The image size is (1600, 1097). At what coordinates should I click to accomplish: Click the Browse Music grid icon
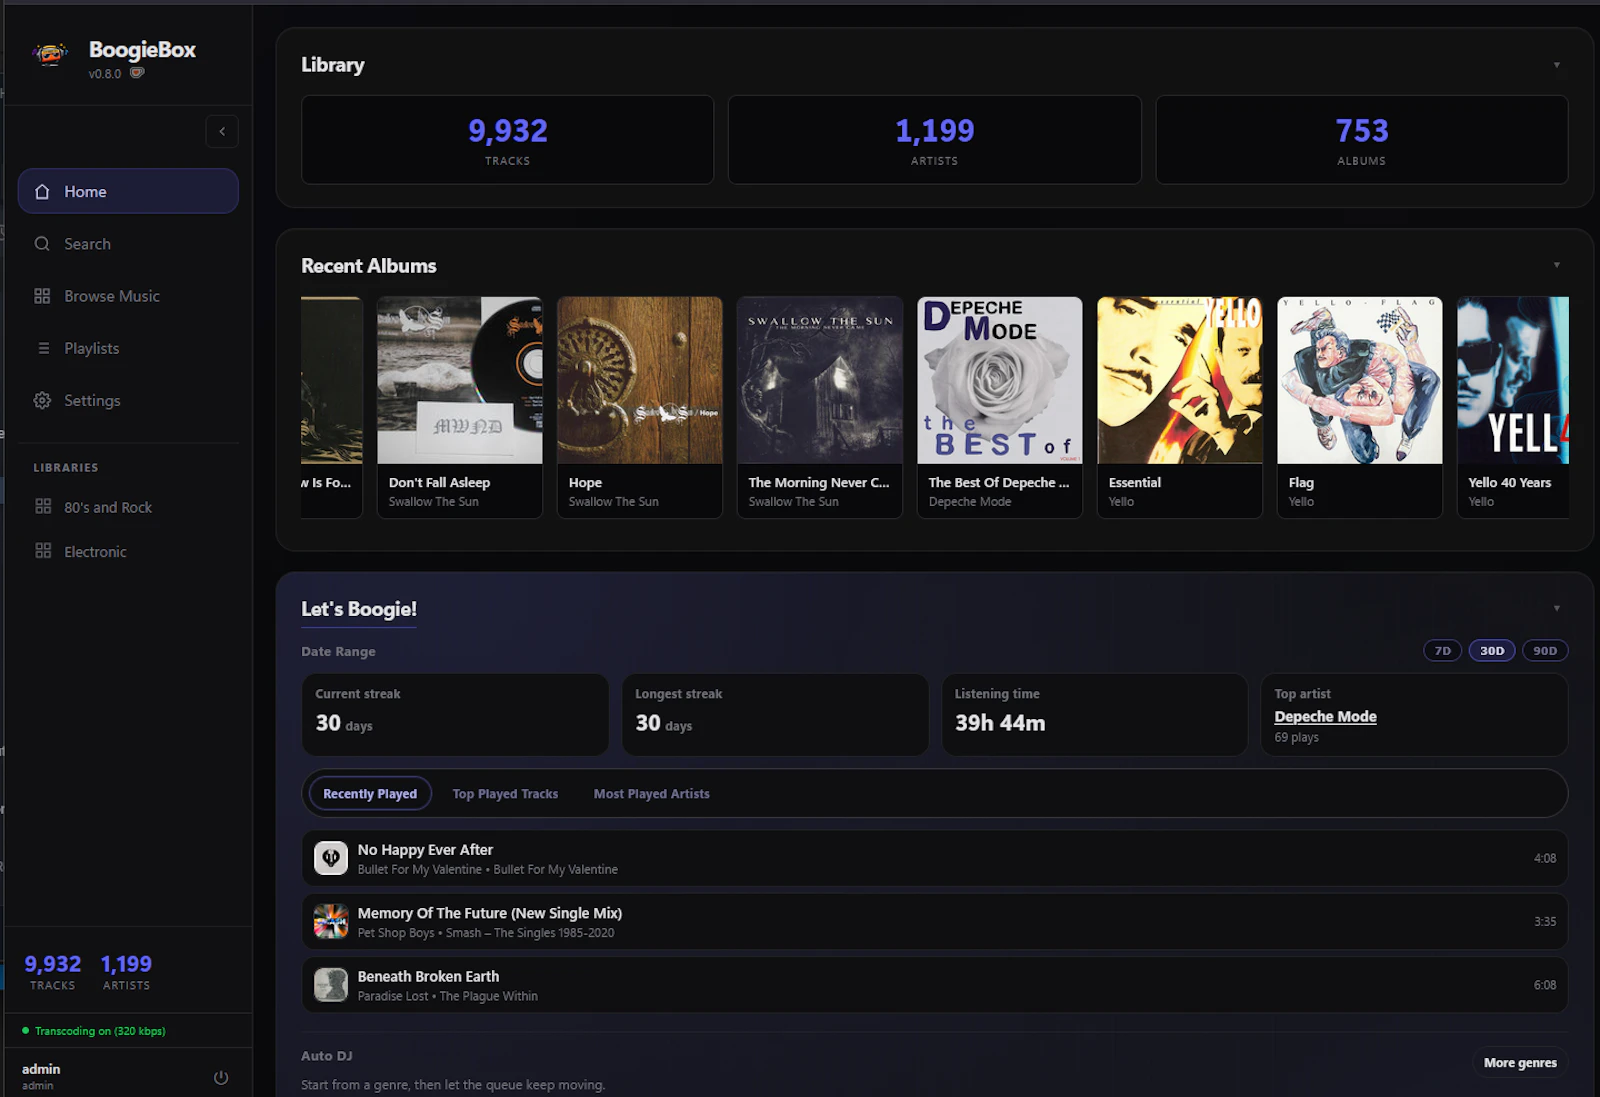pyautogui.click(x=42, y=296)
